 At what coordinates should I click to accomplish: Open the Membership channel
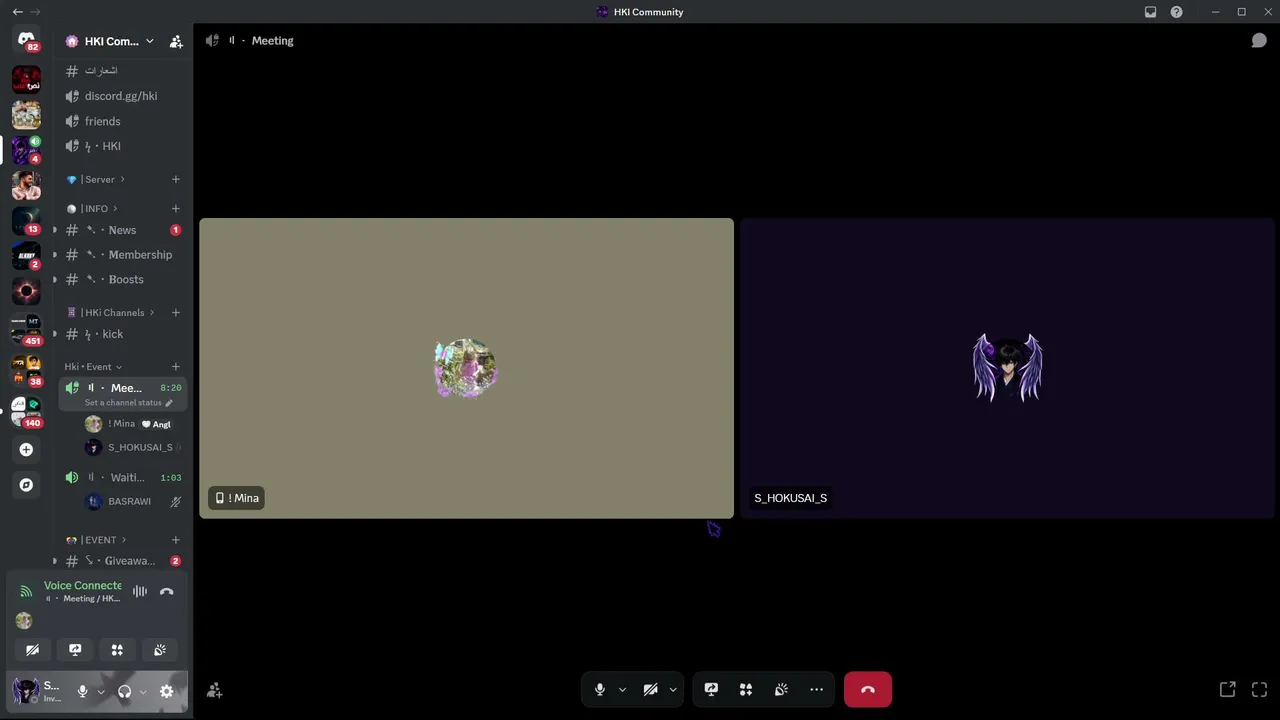coord(123,255)
